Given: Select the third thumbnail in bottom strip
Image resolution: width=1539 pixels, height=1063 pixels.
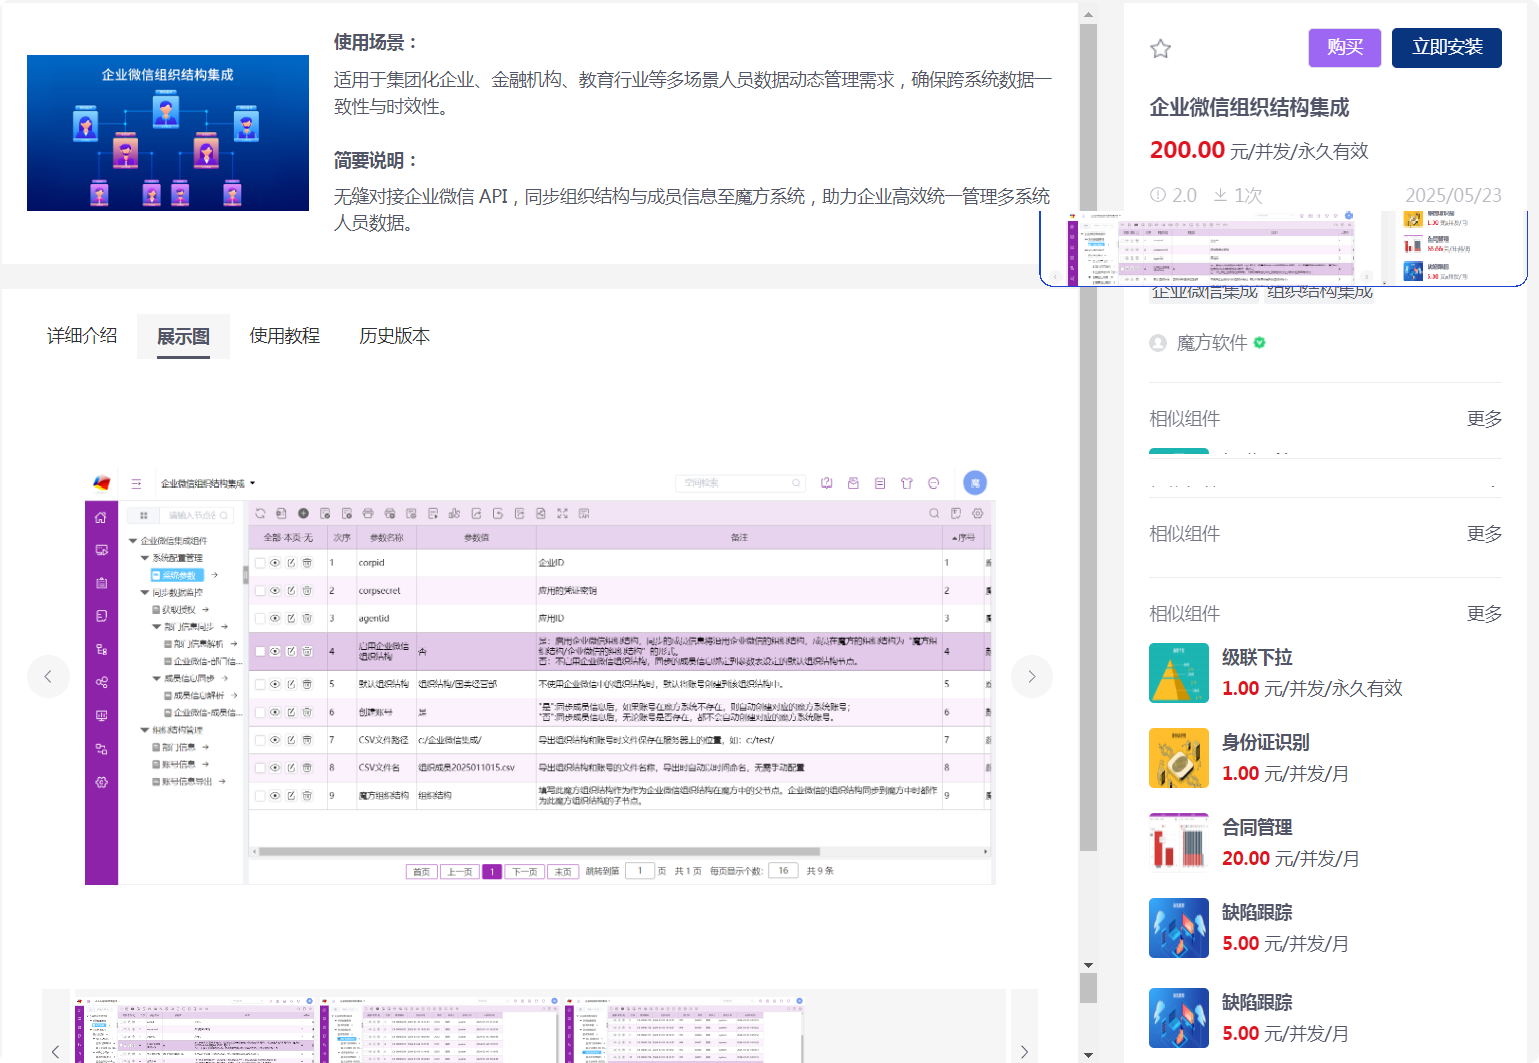Looking at the screenshot, I should (685, 1029).
